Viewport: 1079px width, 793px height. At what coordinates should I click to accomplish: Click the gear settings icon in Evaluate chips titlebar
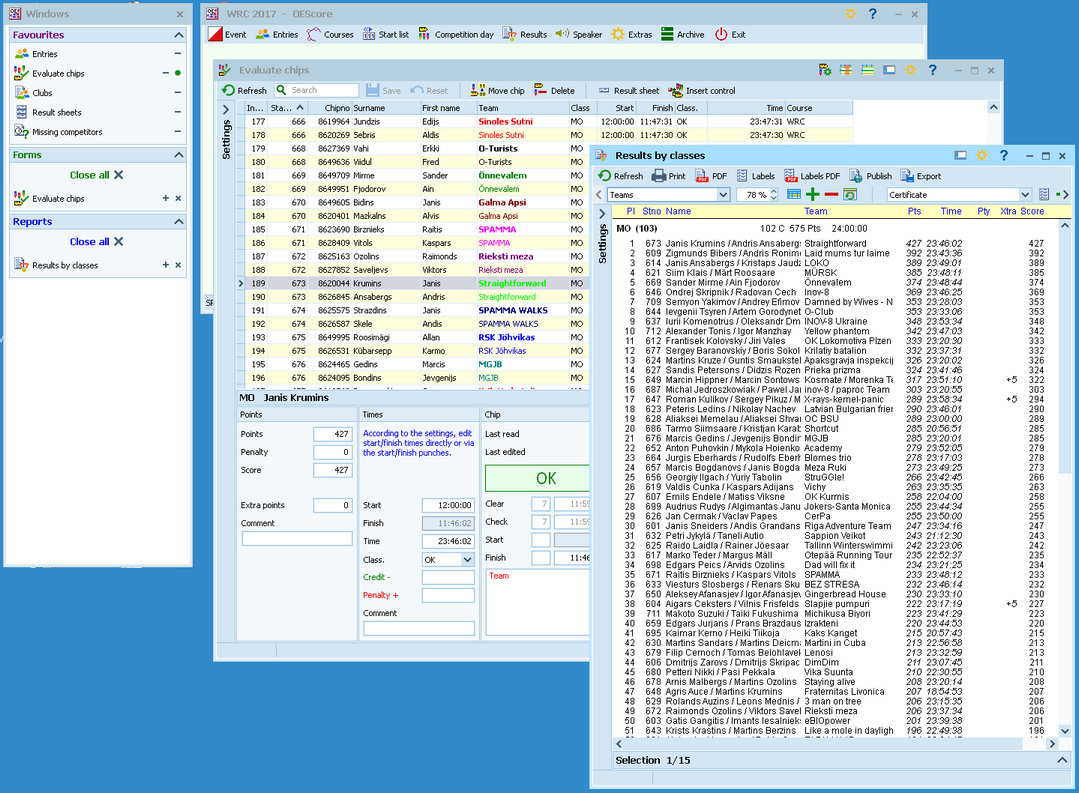(x=910, y=70)
